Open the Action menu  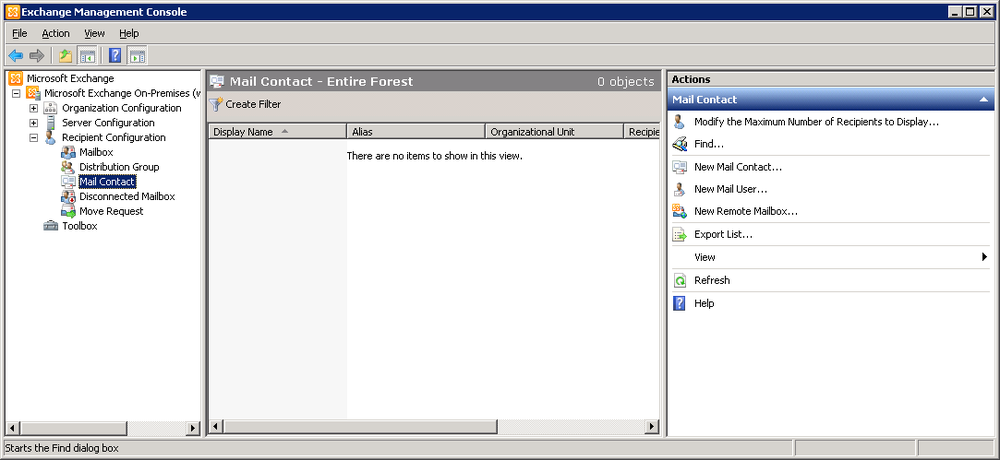55,33
